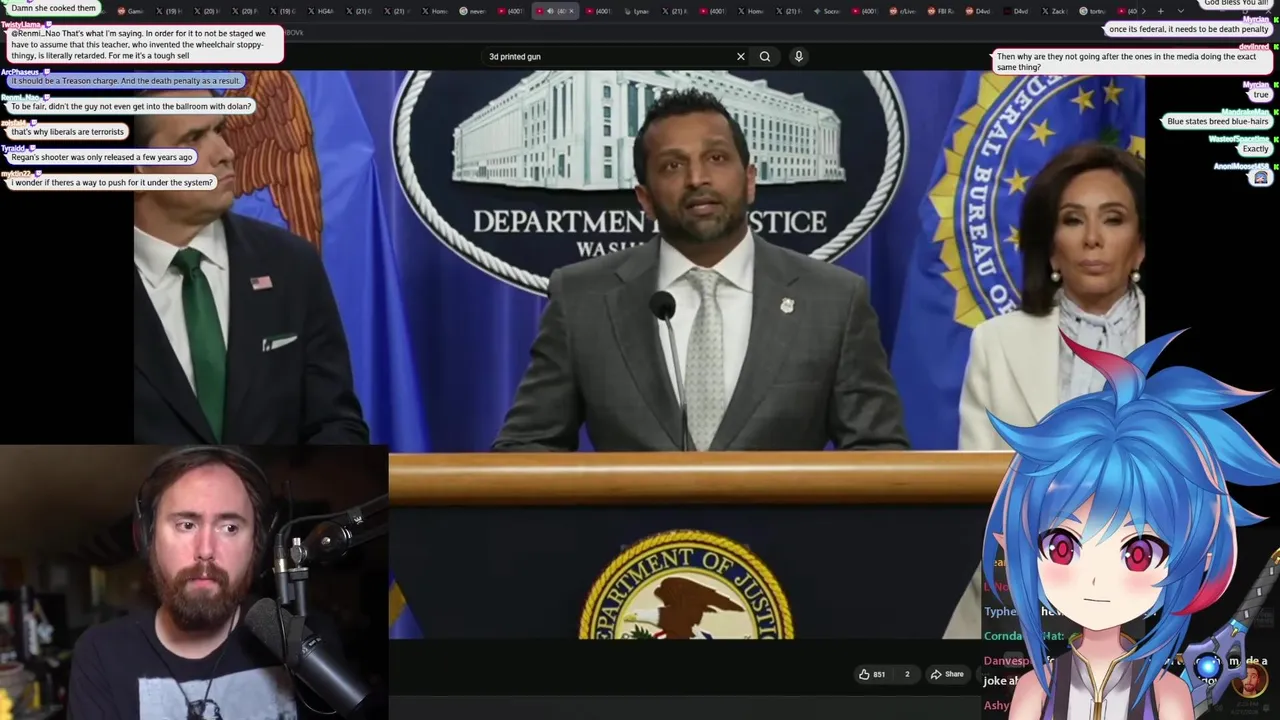Switch to the 'Gami' browser tab
Viewport: 1280px width, 720px height.
[x=130, y=11]
